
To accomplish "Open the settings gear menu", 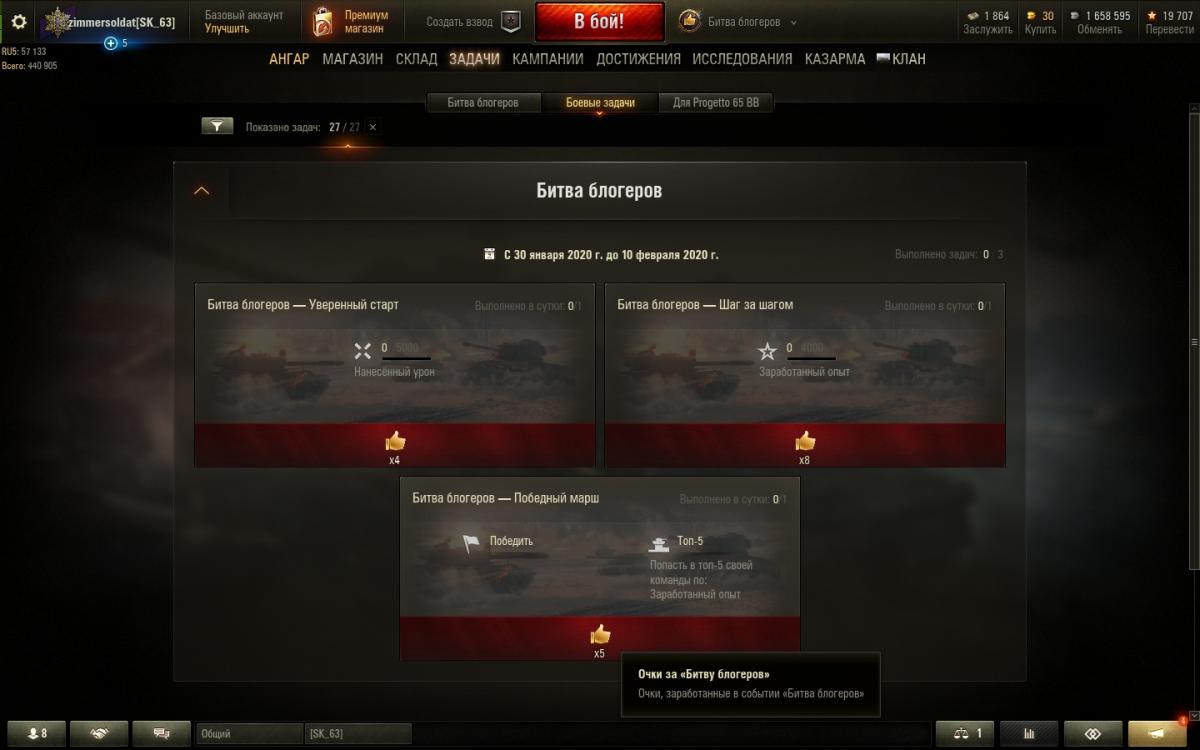I will click(x=19, y=22).
